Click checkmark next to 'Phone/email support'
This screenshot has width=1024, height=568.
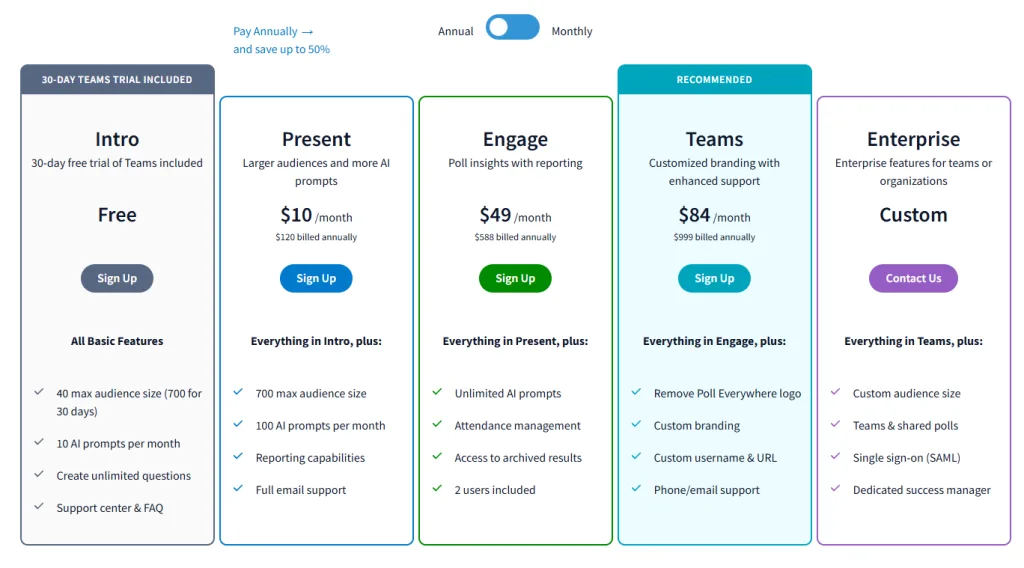coord(636,489)
